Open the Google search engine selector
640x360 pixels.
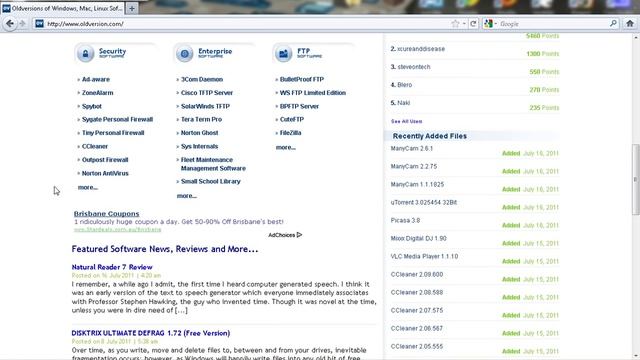(490, 24)
